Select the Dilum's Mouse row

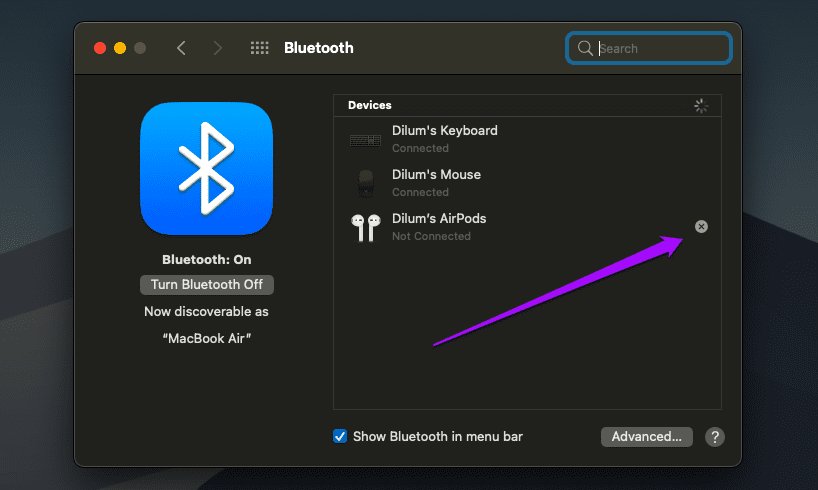point(527,183)
